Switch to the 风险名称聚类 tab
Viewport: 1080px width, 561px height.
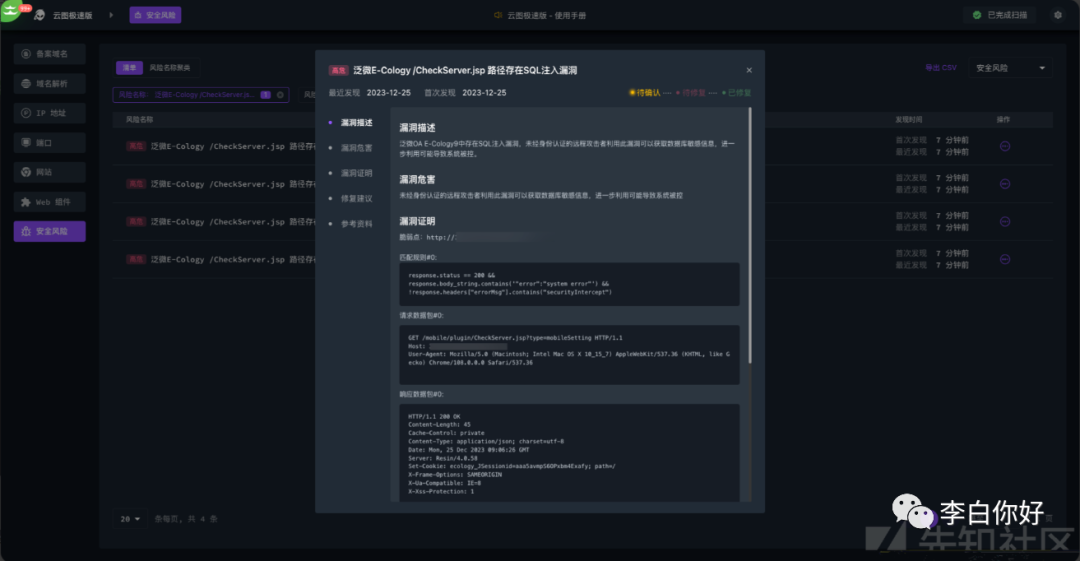pos(169,68)
